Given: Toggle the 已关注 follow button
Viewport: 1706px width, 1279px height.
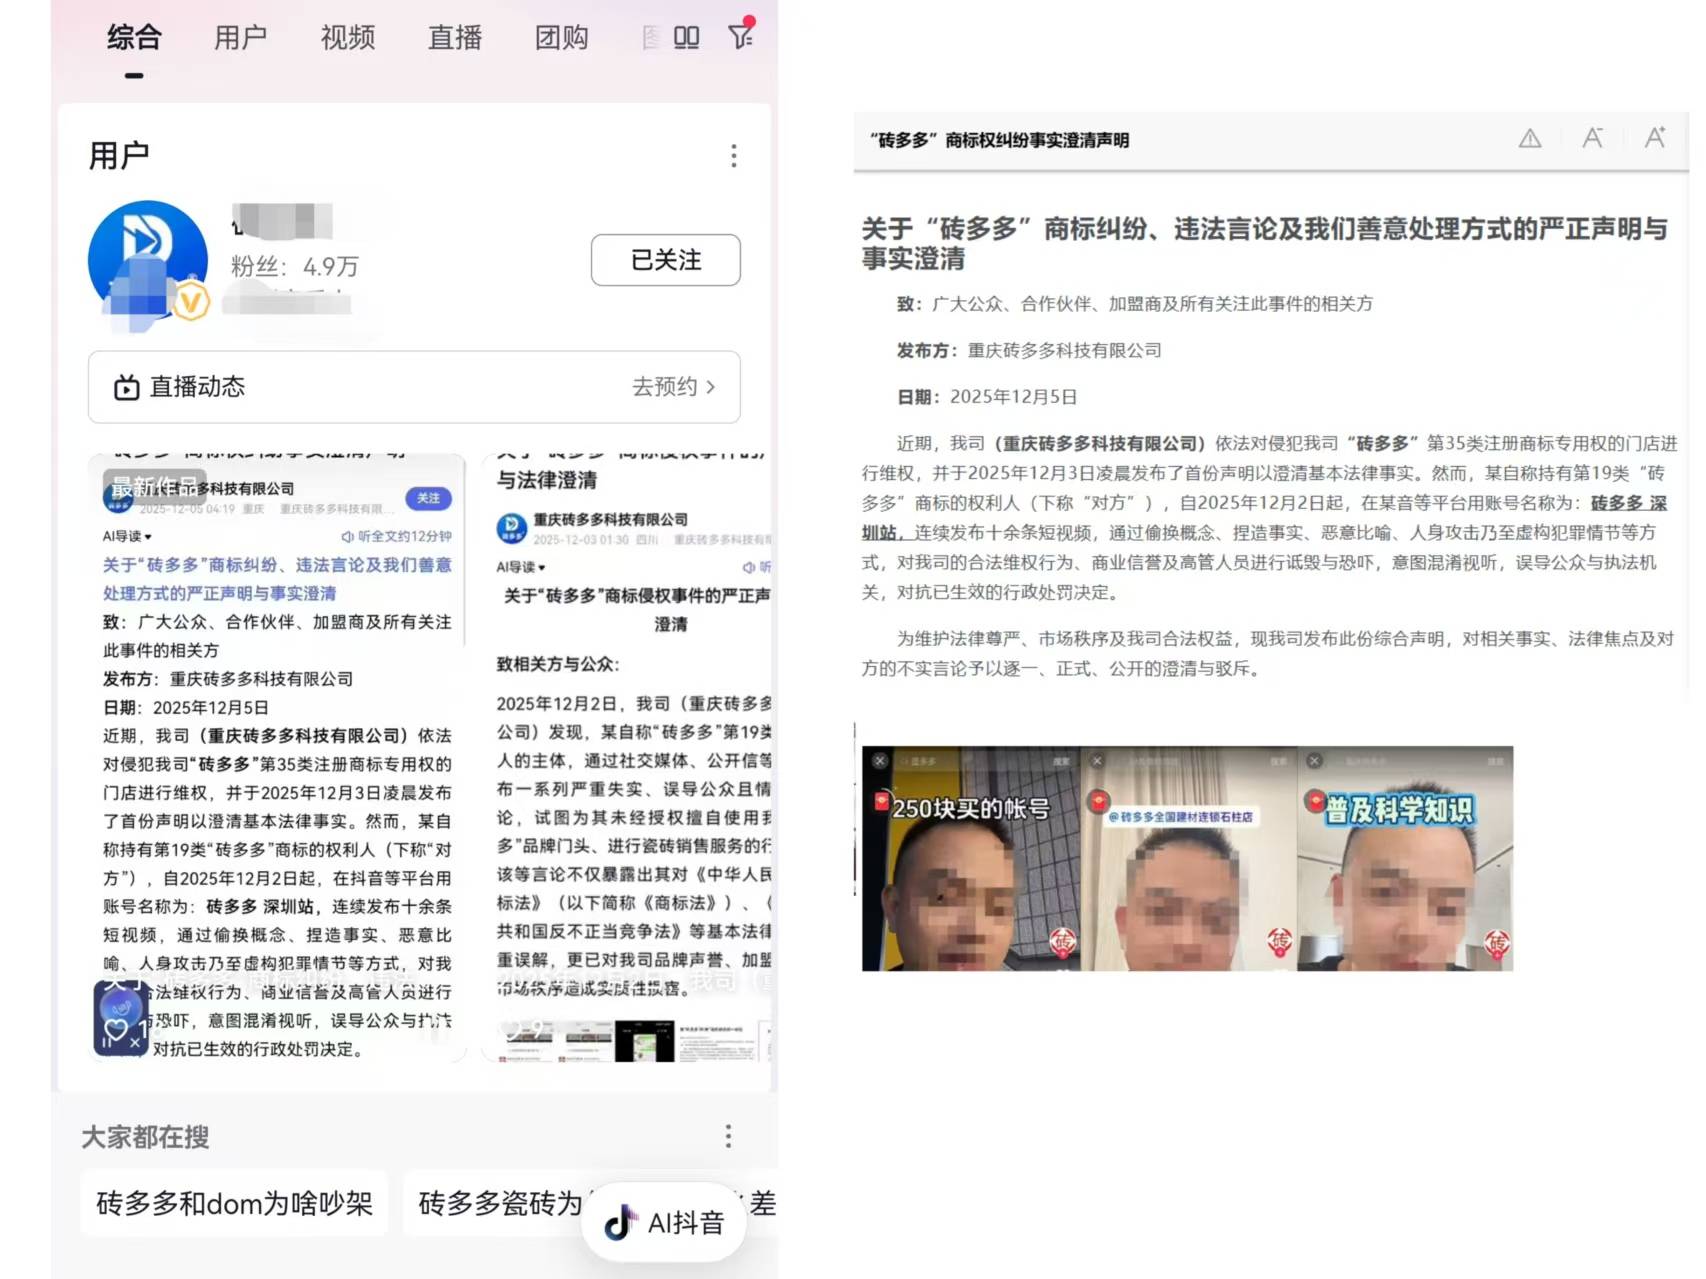Looking at the screenshot, I should [x=665, y=260].
